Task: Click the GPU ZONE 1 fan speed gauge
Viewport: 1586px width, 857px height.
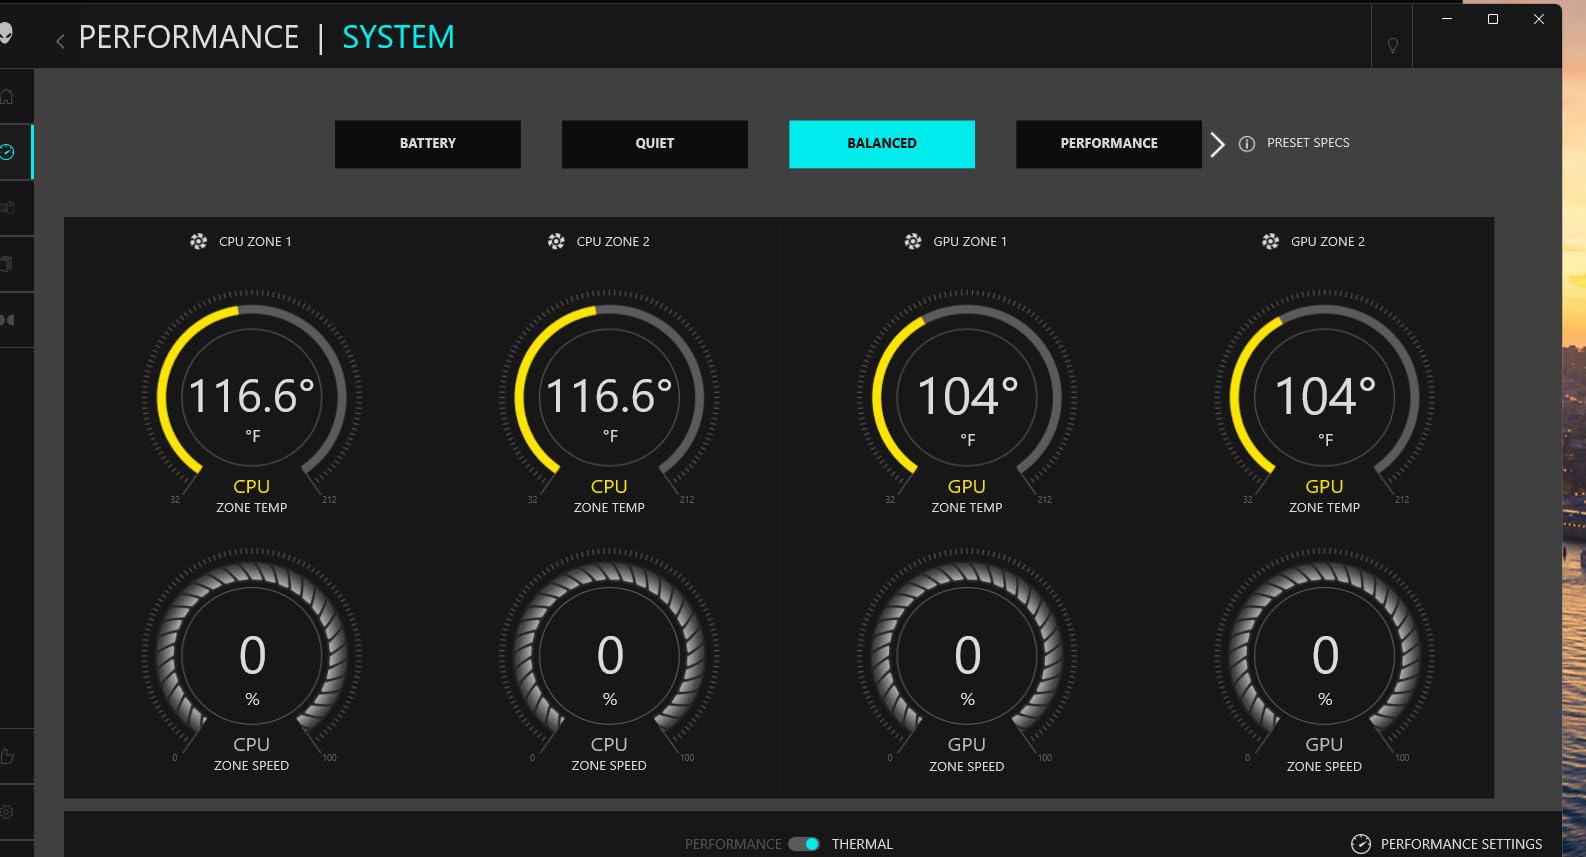Action: coord(967,656)
